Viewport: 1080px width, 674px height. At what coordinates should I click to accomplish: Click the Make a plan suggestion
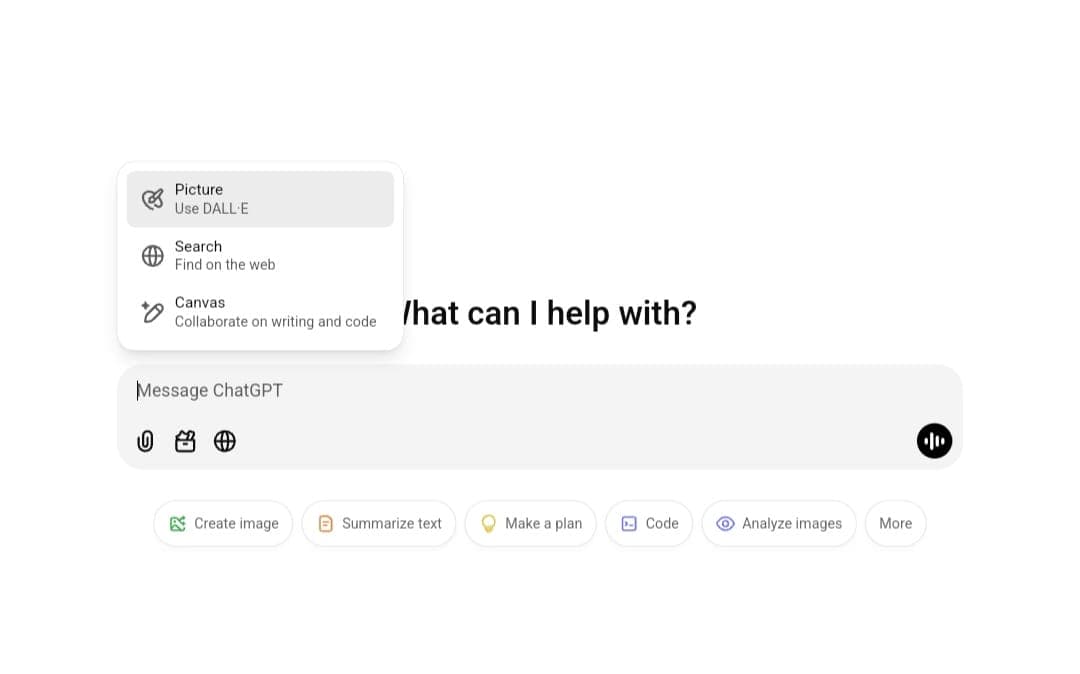(x=530, y=523)
